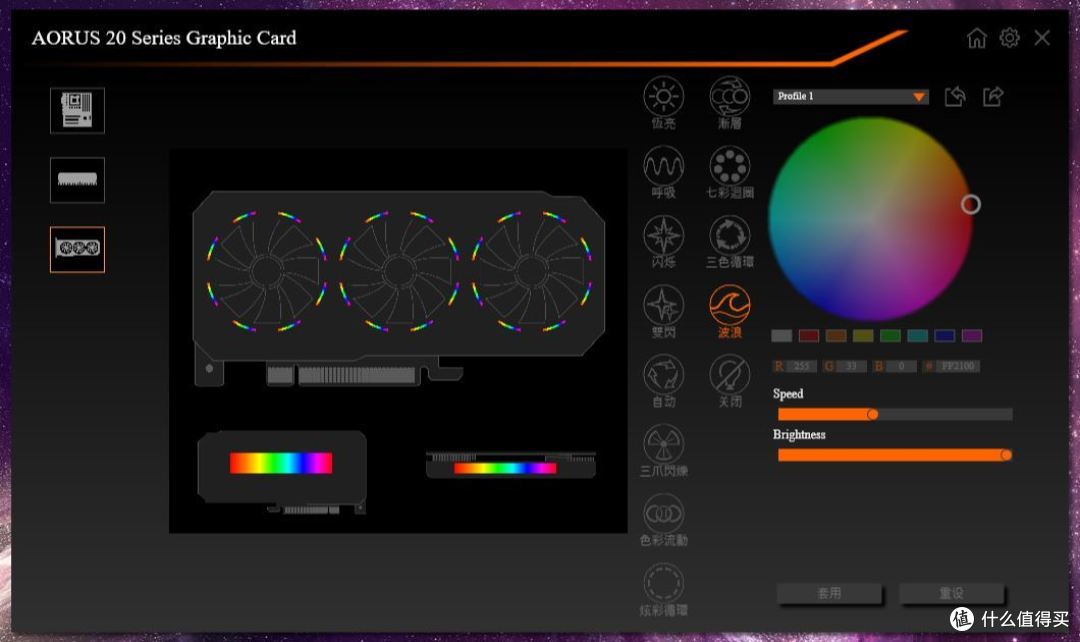The image size is (1080, 642).
Task: Go to home via house icon
Action: pyautogui.click(x=976, y=38)
